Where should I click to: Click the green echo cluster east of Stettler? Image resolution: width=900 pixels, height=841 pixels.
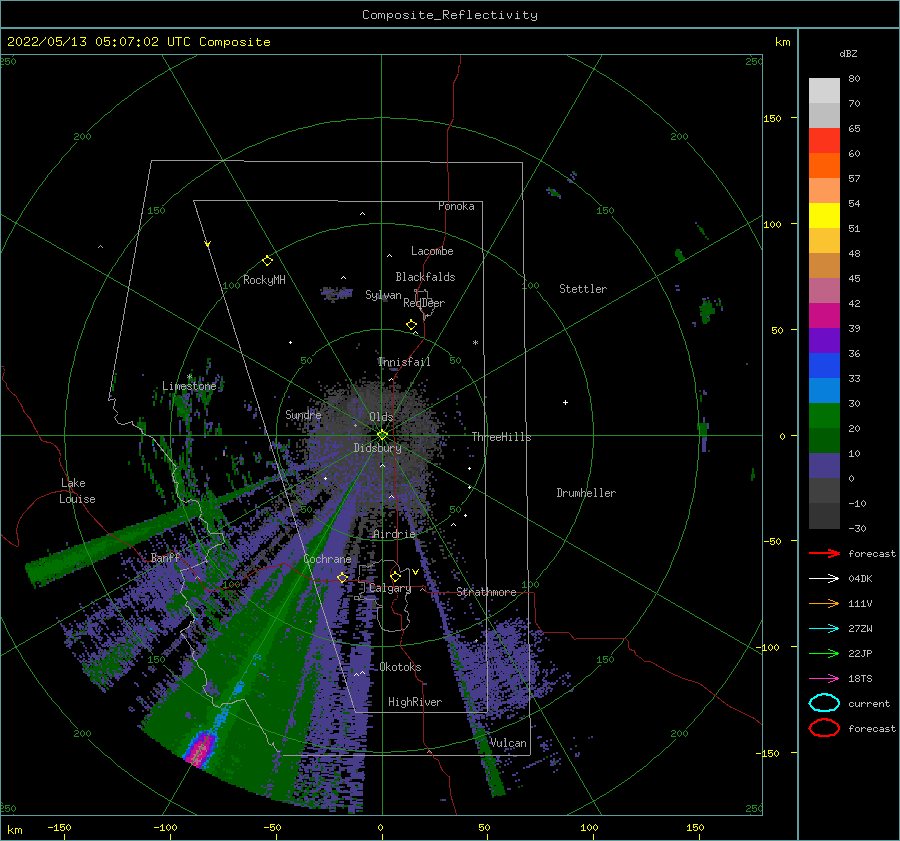[x=709, y=311]
